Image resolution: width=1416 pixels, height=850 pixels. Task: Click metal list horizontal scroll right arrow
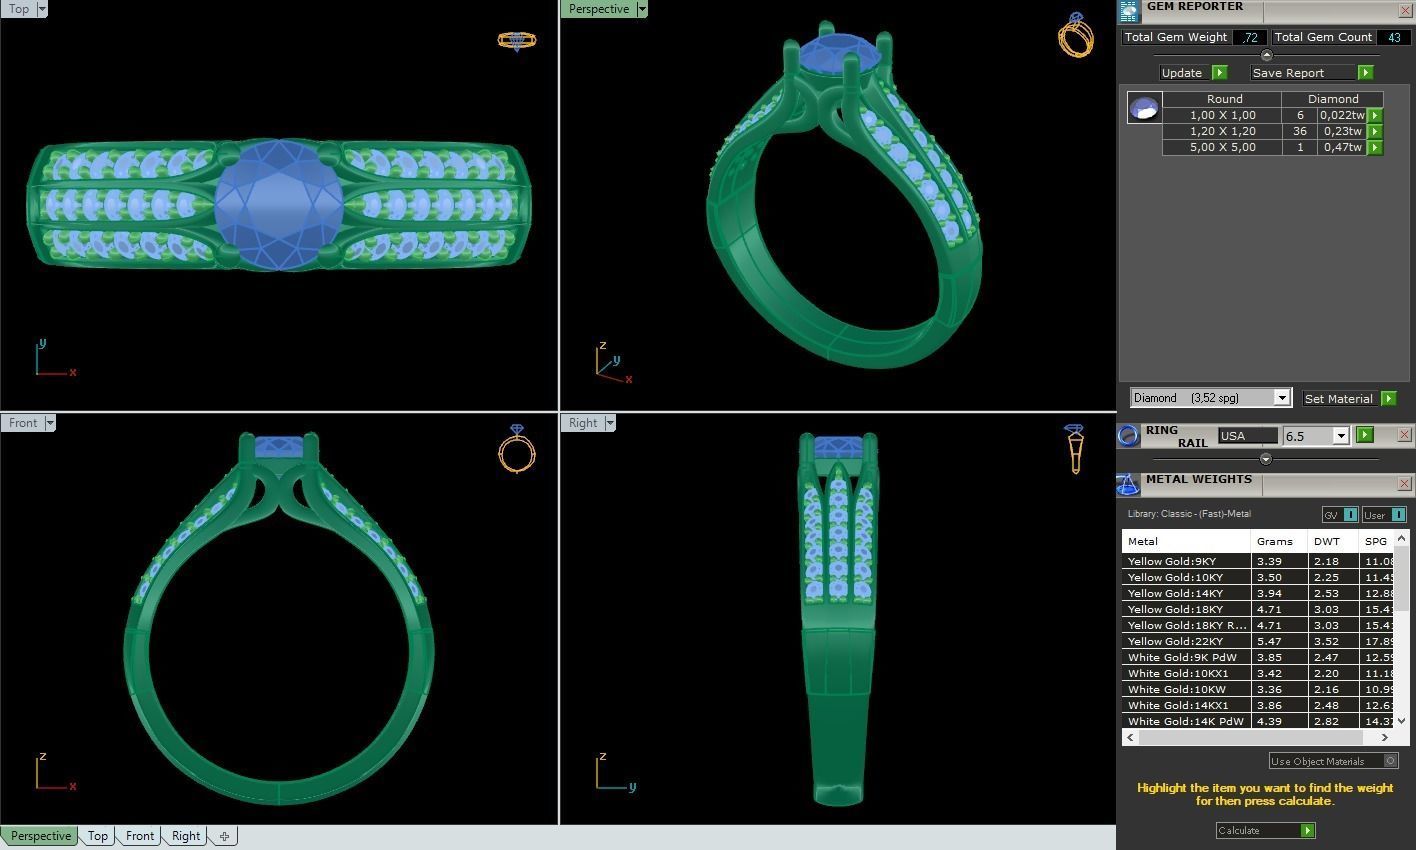point(1385,737)
